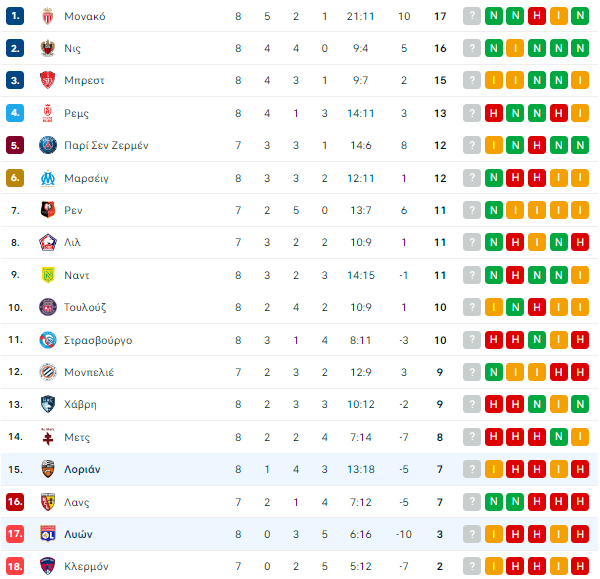Click the Παρί Σεν Ζερμέν club logo
The width and height of the screenshot is (600, 579).
(48, 145)
